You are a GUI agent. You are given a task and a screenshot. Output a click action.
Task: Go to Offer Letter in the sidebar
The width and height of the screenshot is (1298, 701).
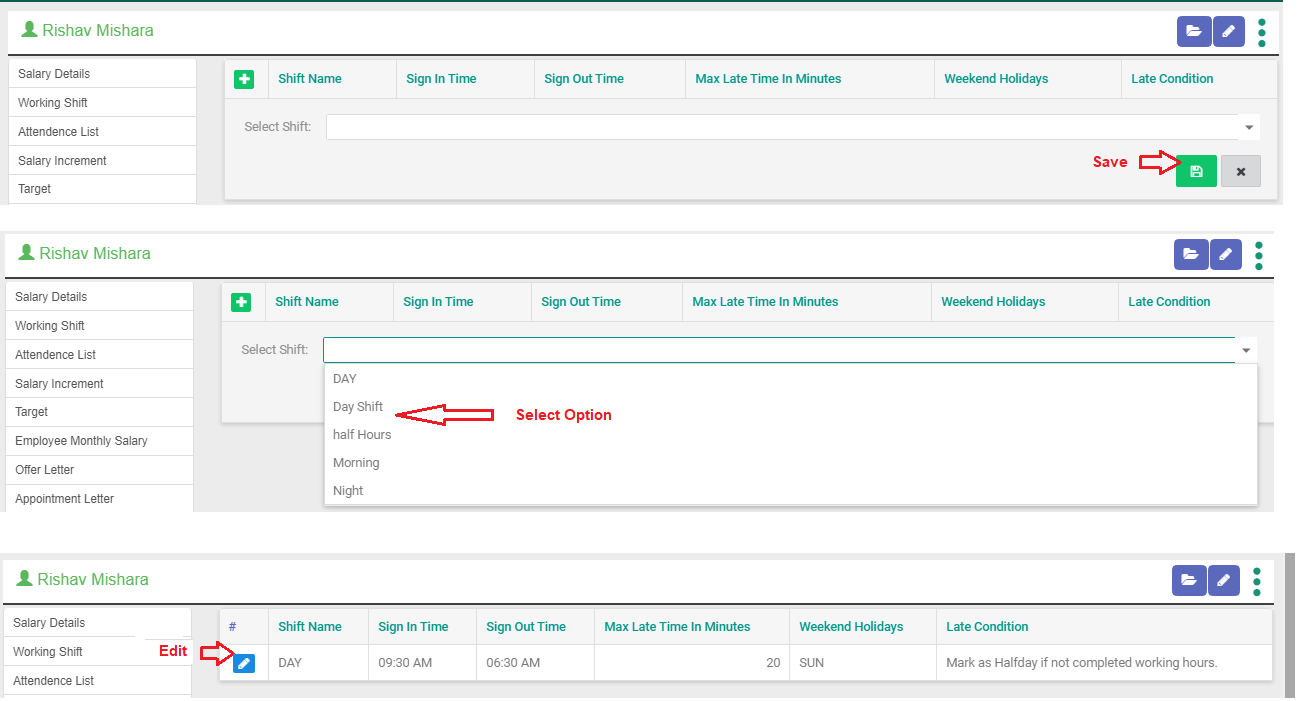45,470
